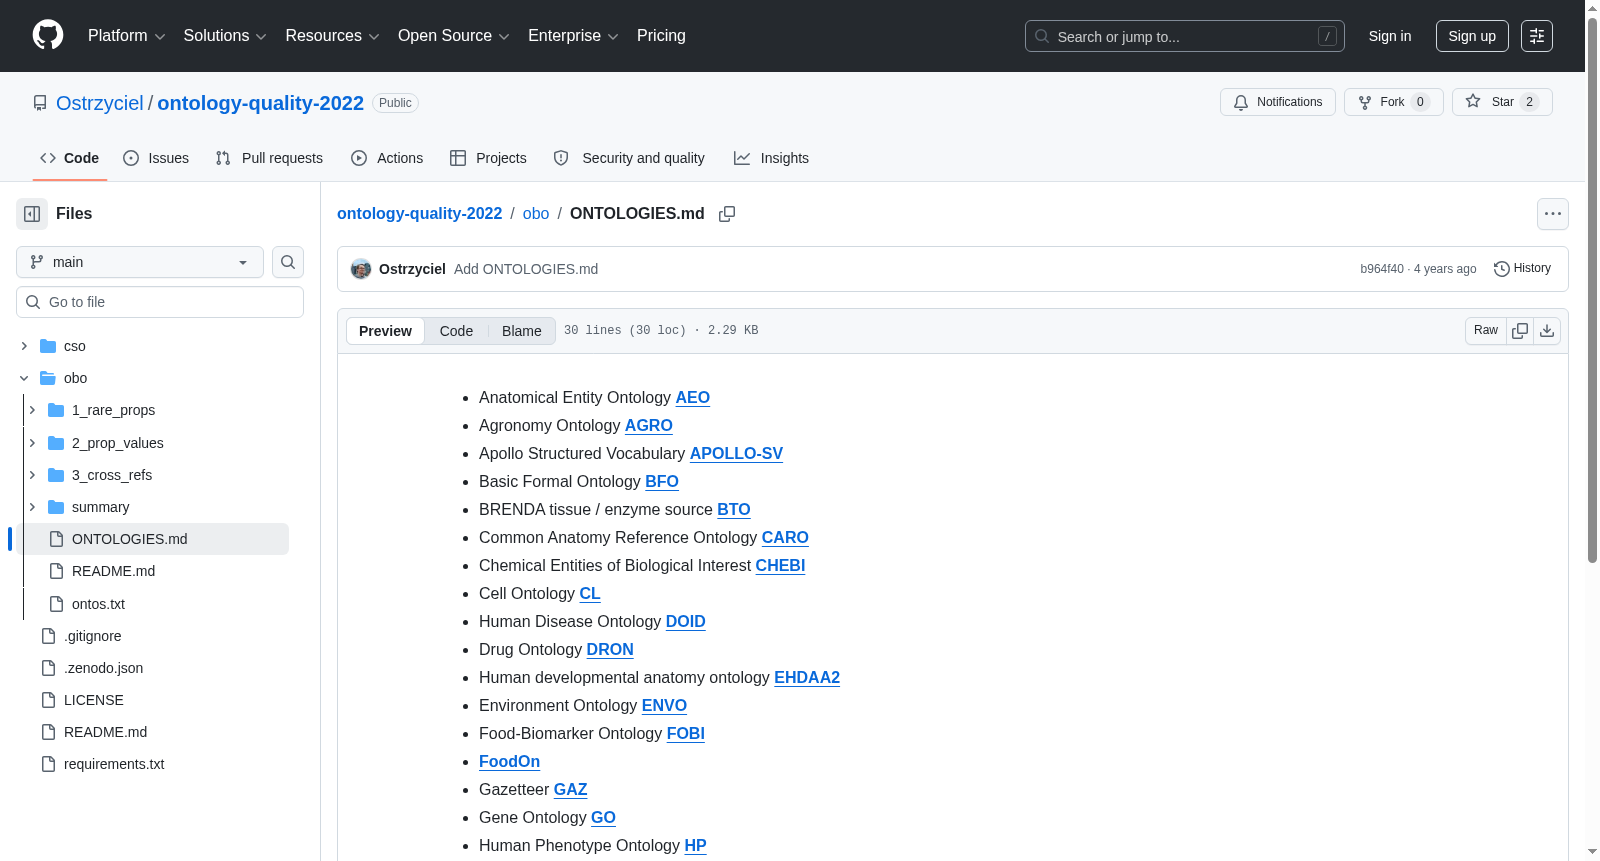The image size is (1600, 861).
Task: Open Open Source navigation dropdown
Action: (x=454, y=36)
